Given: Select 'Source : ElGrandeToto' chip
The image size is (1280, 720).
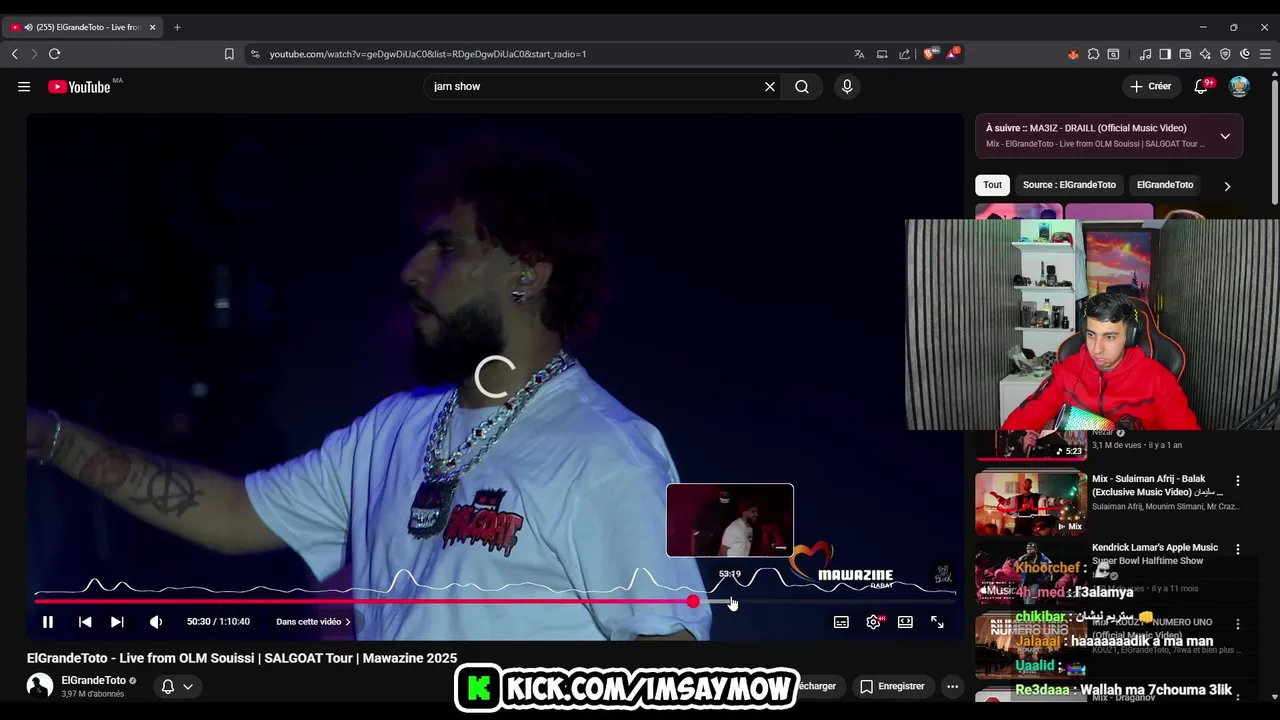Looking at the screenshot, I should pyautogui.click(x=1069, y=185).
